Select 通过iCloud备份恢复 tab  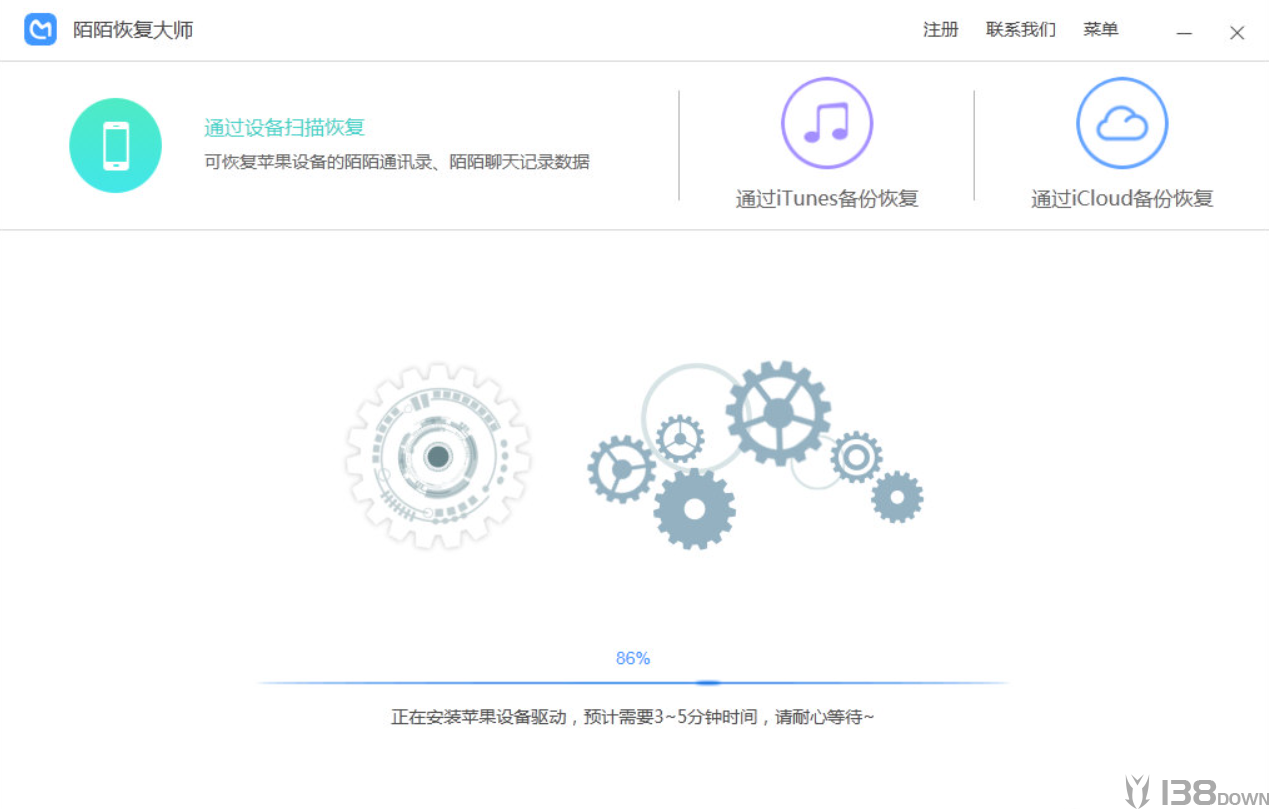(x=1122, y=198)
